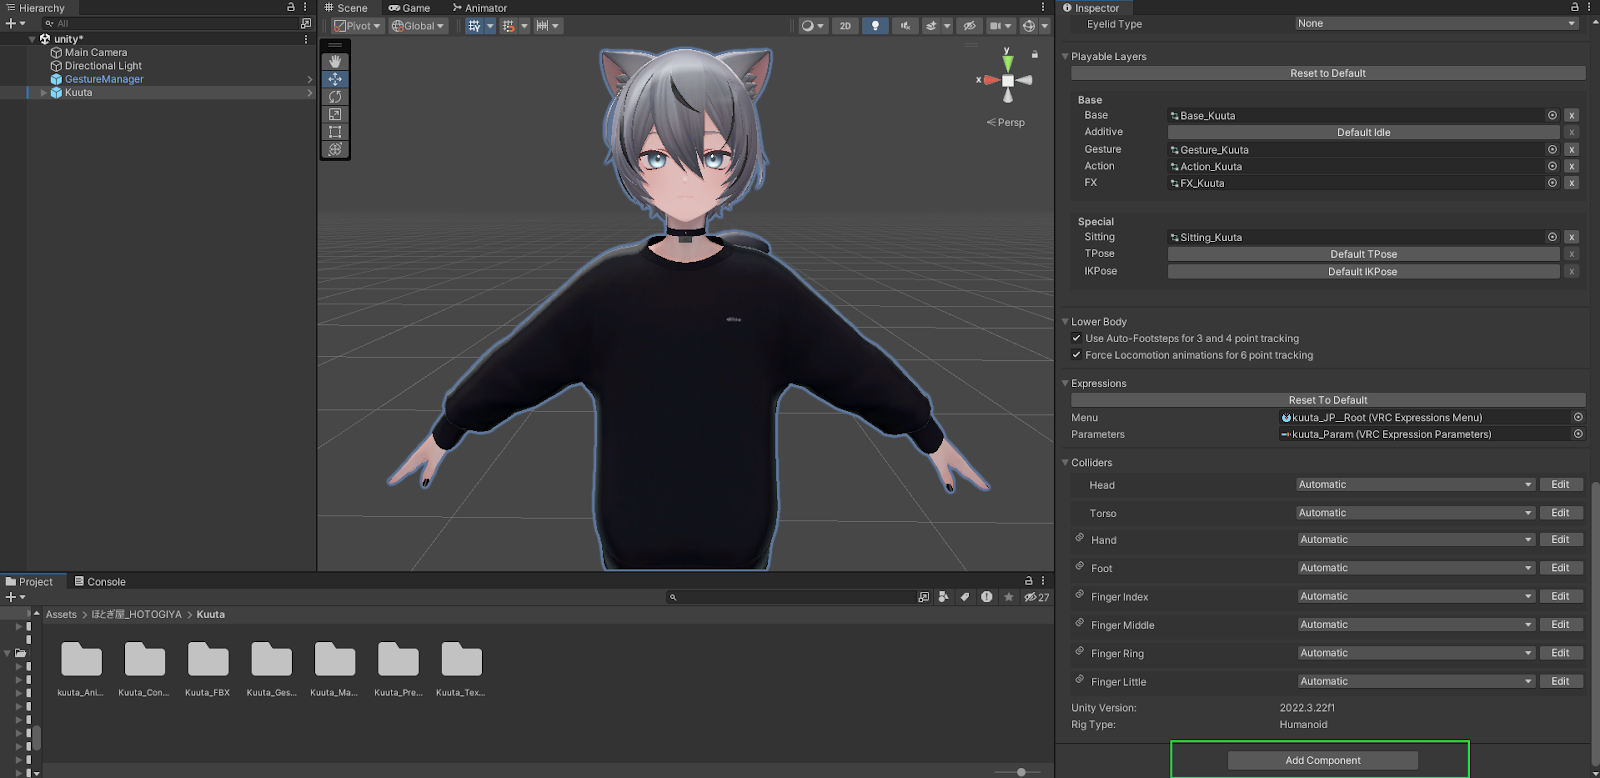1600x778 pixels.
Task: Select the Scale tool
Action: click(335, 114)
